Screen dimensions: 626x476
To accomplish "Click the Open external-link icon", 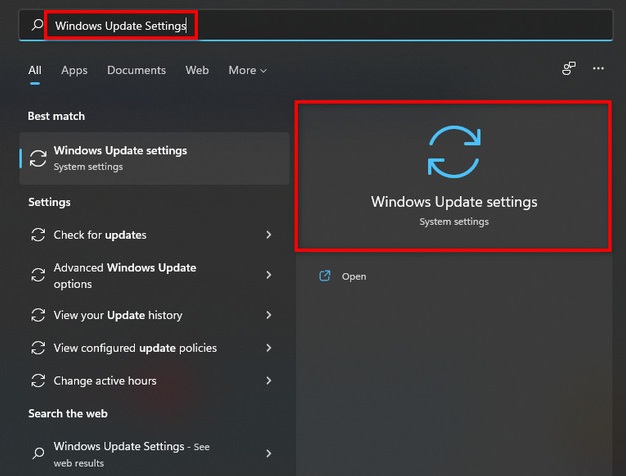I will [325, 276].
